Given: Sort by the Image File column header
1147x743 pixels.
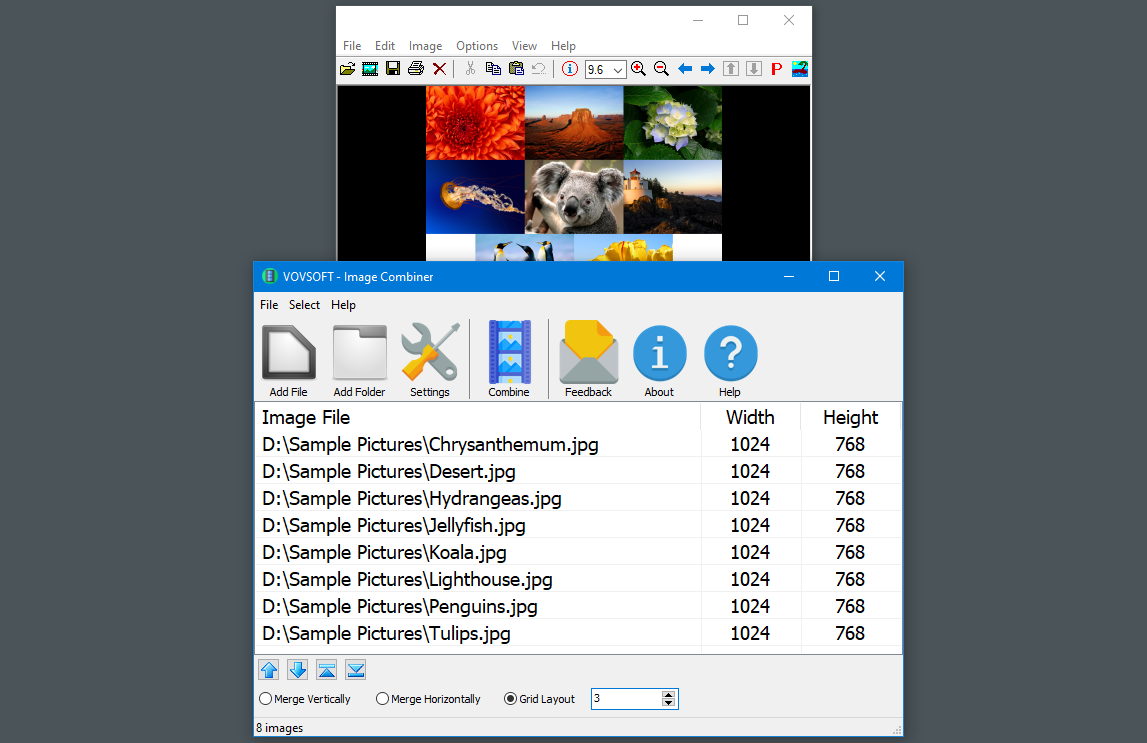Looking at the screenshot, I should (478, 417).
